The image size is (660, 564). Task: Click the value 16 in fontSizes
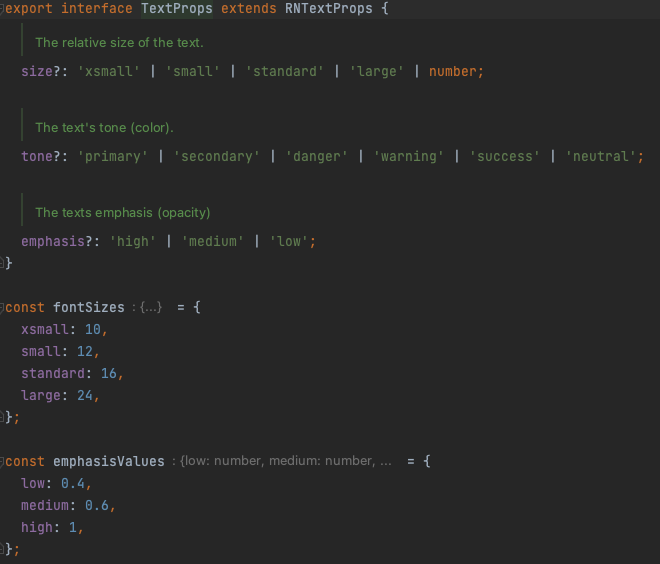tap(109, 373)
